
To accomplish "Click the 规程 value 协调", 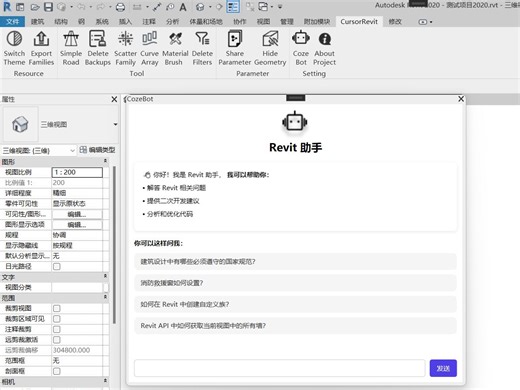I will click(77, 235).
